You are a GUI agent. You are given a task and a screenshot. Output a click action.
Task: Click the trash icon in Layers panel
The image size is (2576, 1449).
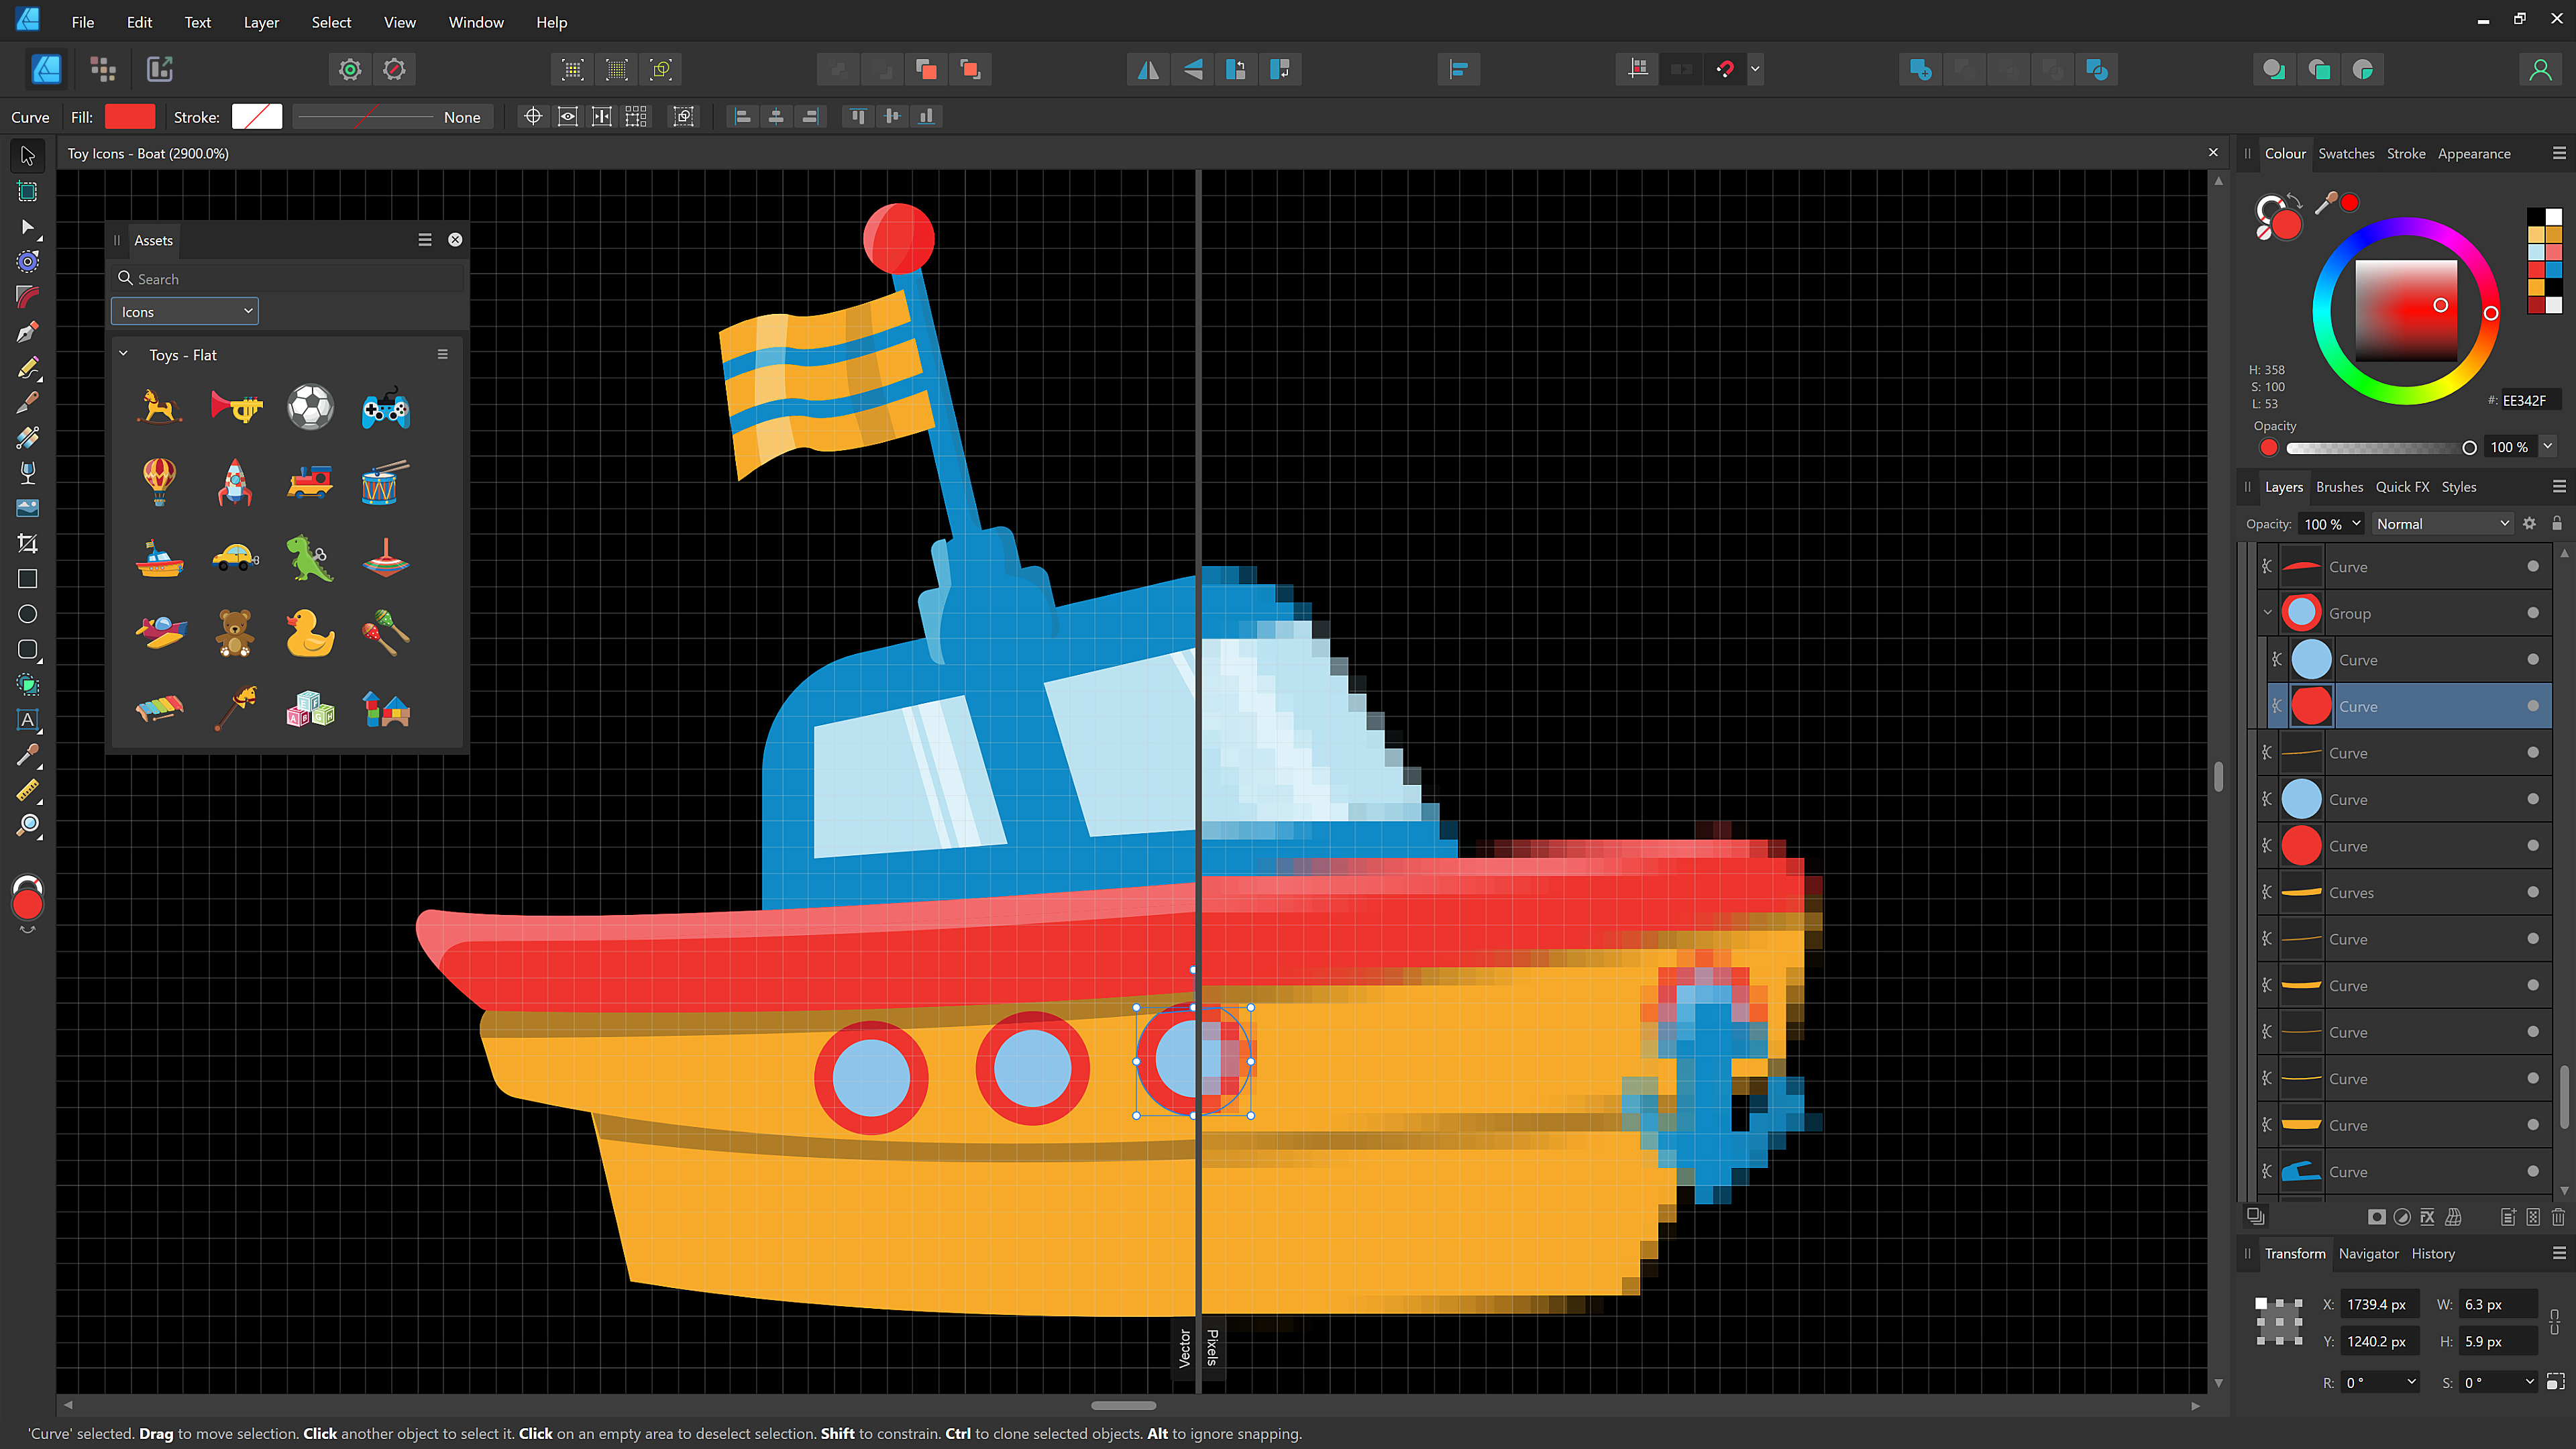(2557, 1217)
